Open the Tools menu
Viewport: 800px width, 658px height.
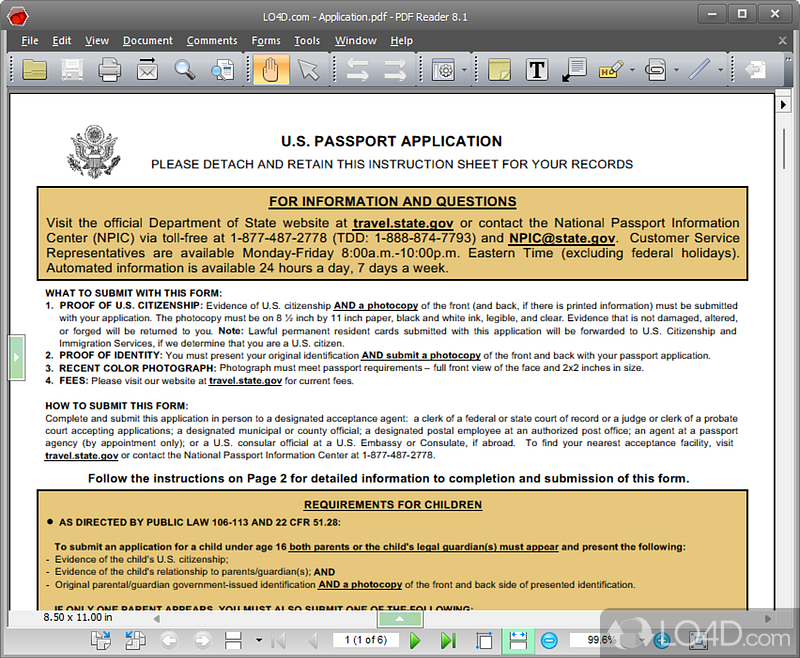click(x=307, y=40)
